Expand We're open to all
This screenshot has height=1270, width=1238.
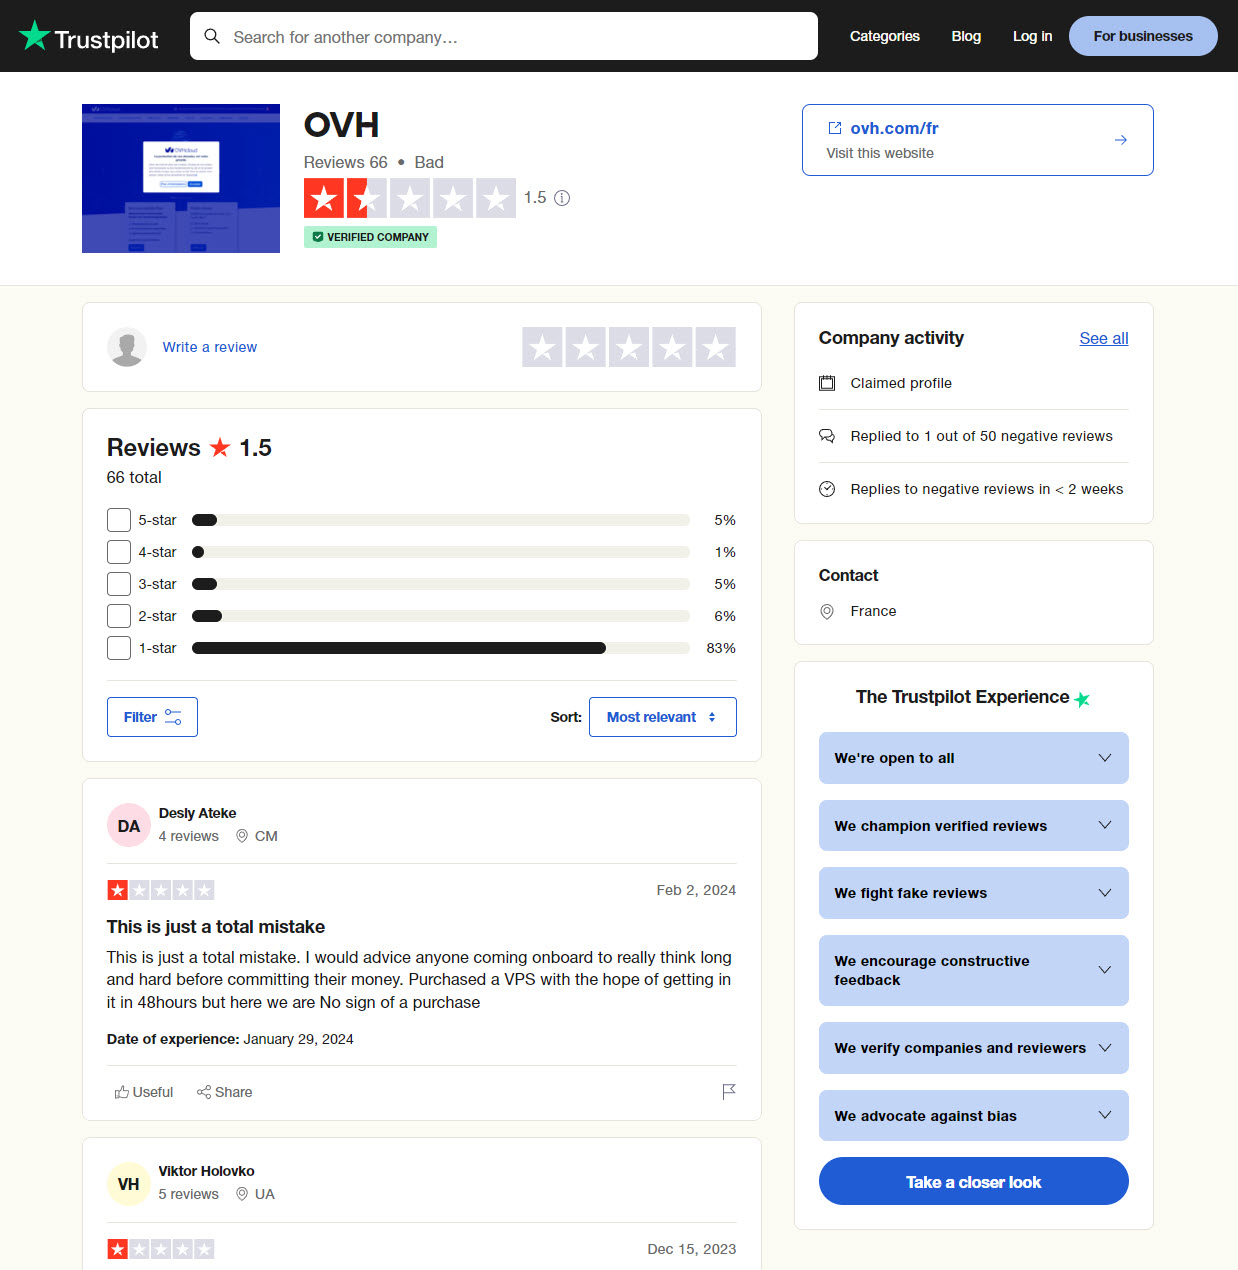coord(974,758)
